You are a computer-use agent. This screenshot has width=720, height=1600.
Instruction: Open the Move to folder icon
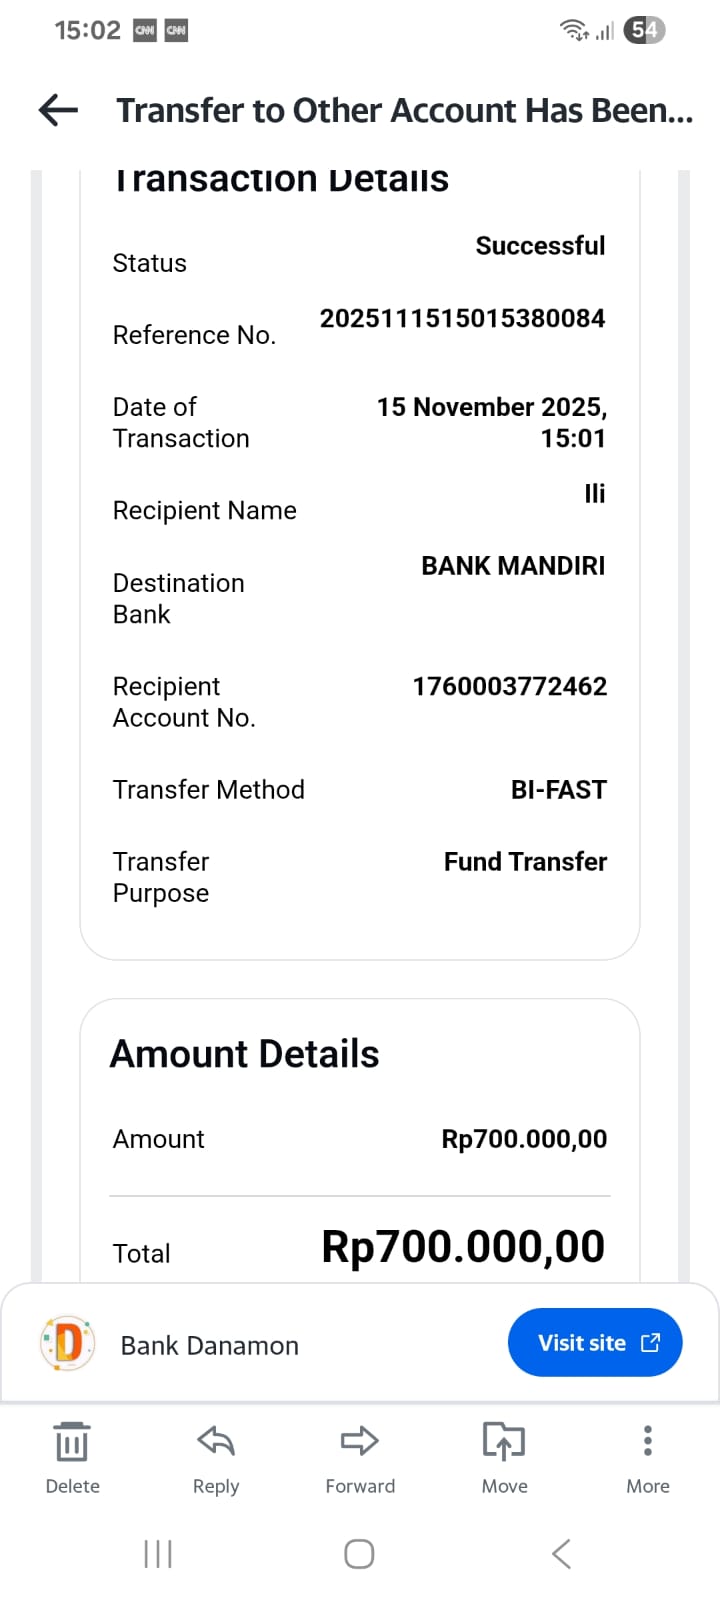tap(504, 1442)
